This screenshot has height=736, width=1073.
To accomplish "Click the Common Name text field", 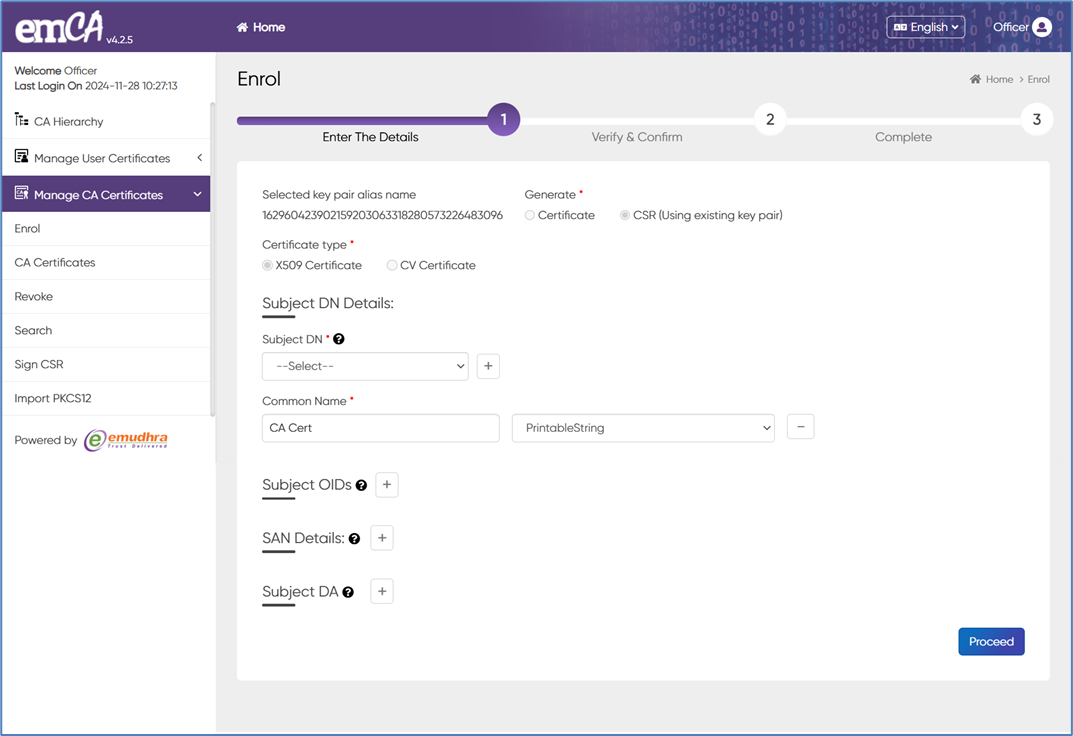I will tap(380, 428).
